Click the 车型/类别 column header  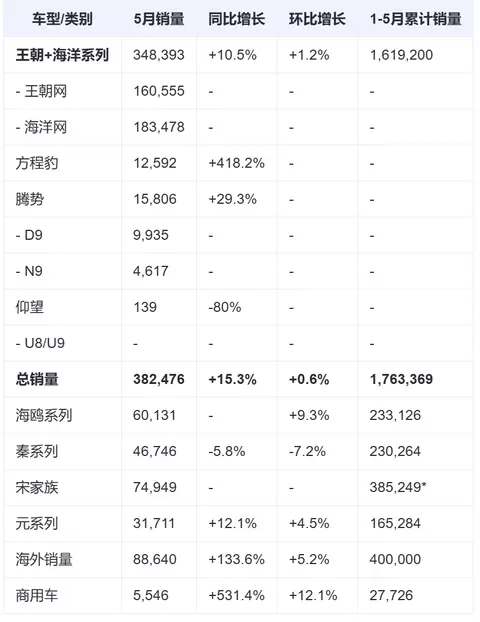[62, 19]
